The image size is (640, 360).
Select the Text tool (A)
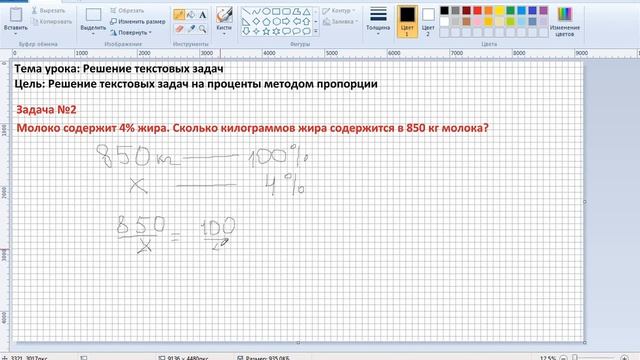[202, 15]
